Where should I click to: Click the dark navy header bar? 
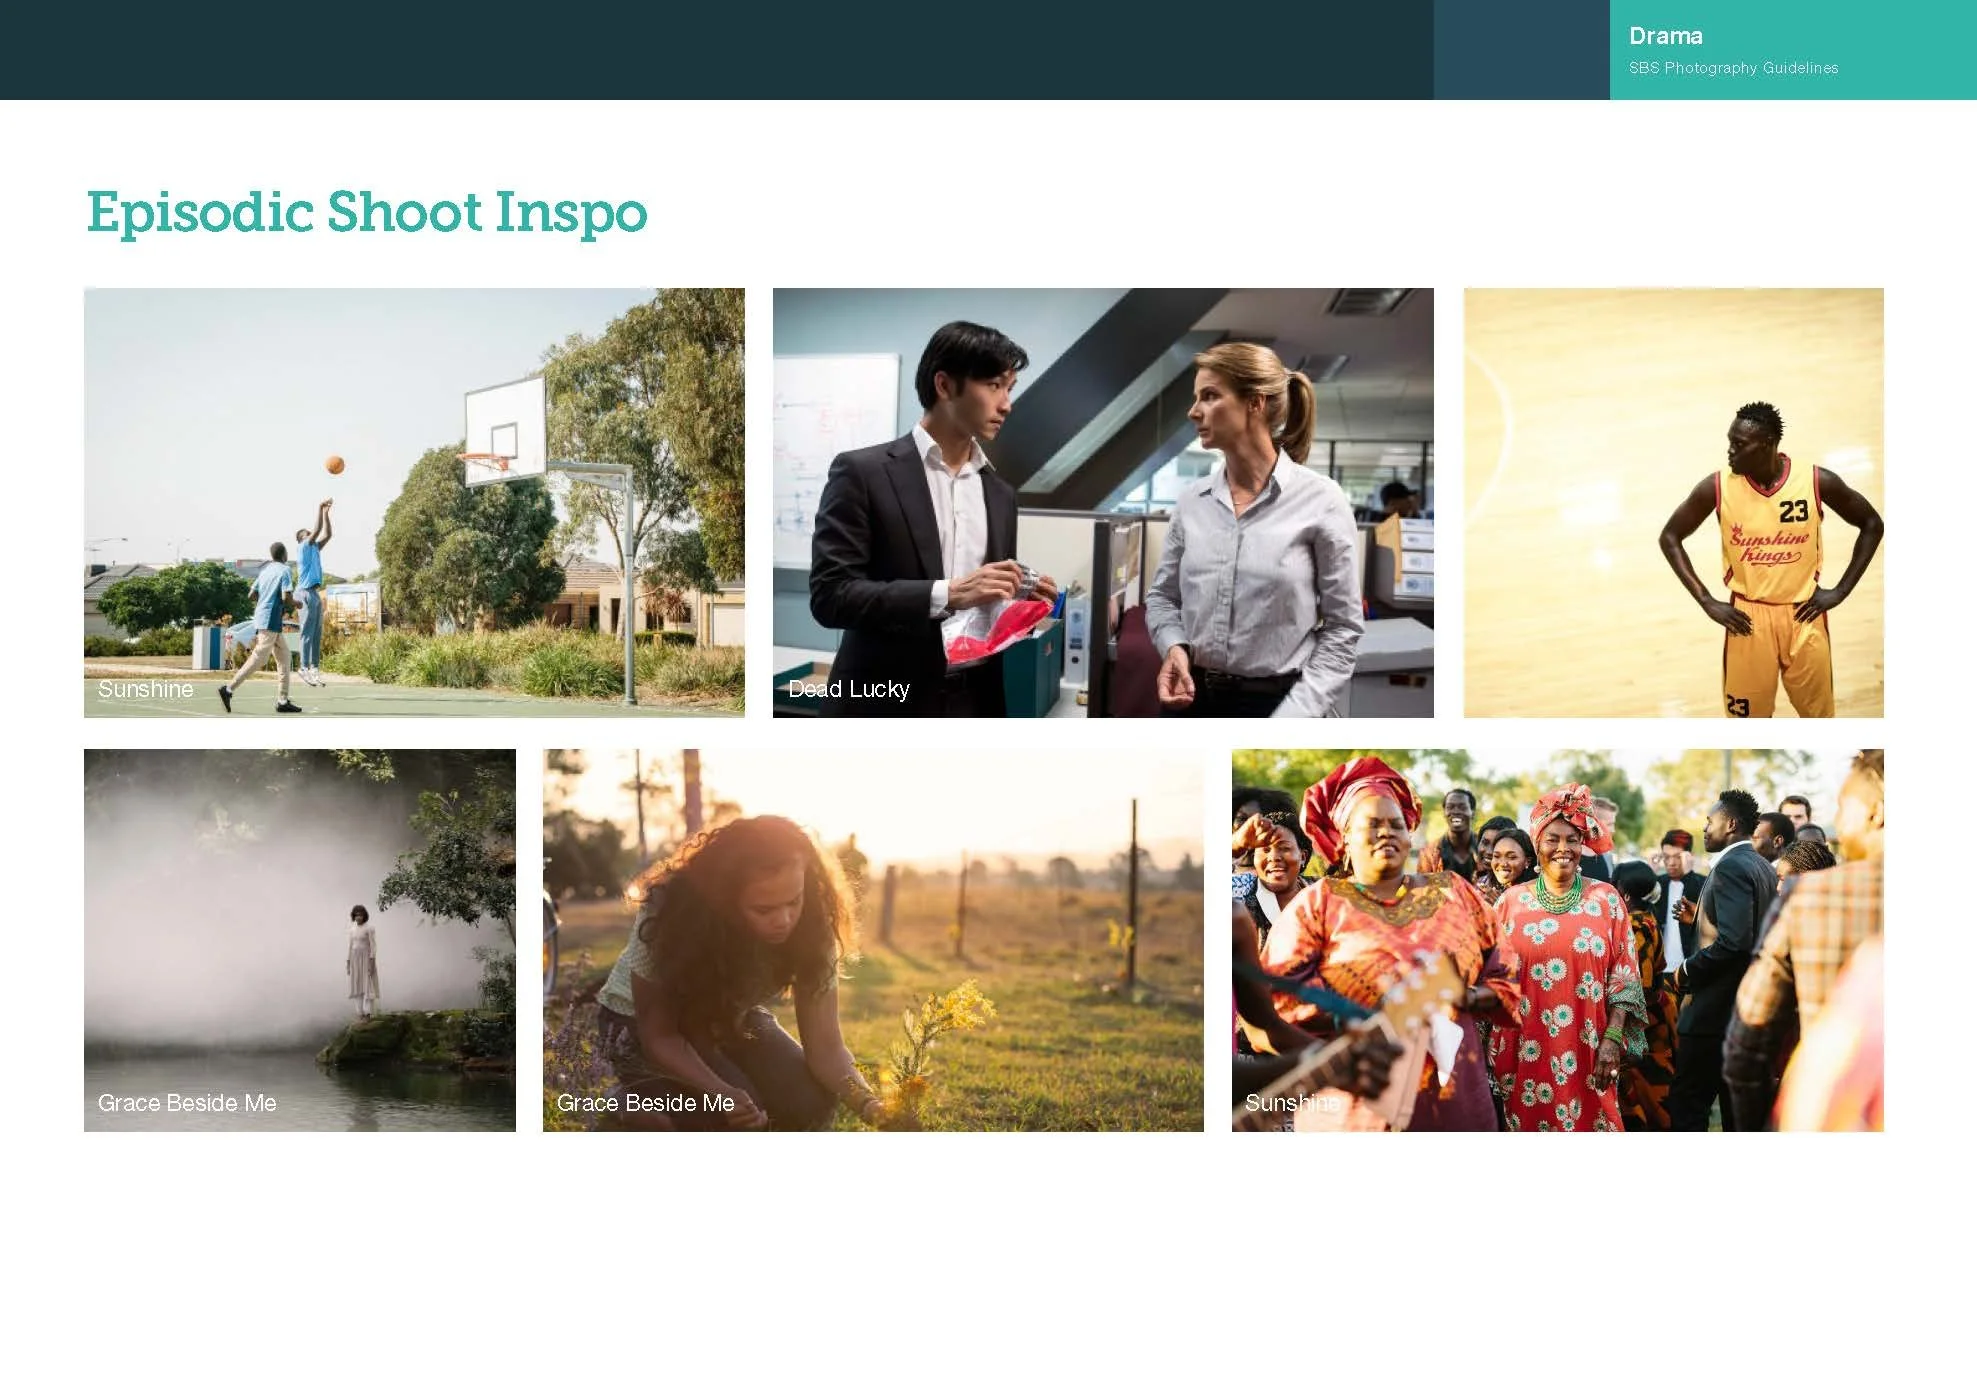(x=716, y=50)
